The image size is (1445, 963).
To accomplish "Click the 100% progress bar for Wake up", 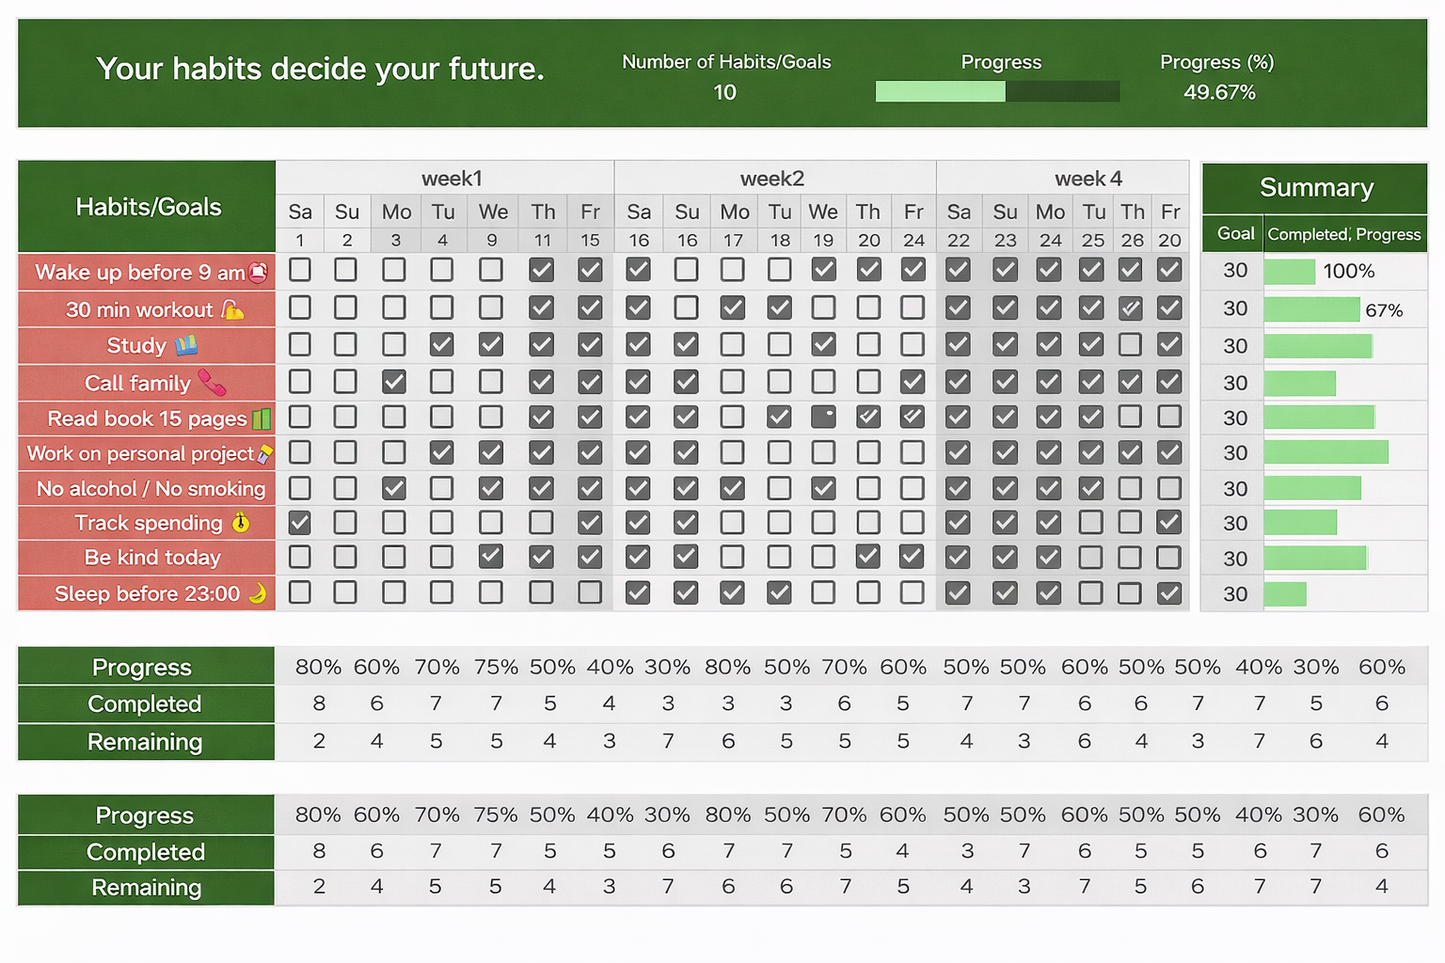I will [1290, 271].
